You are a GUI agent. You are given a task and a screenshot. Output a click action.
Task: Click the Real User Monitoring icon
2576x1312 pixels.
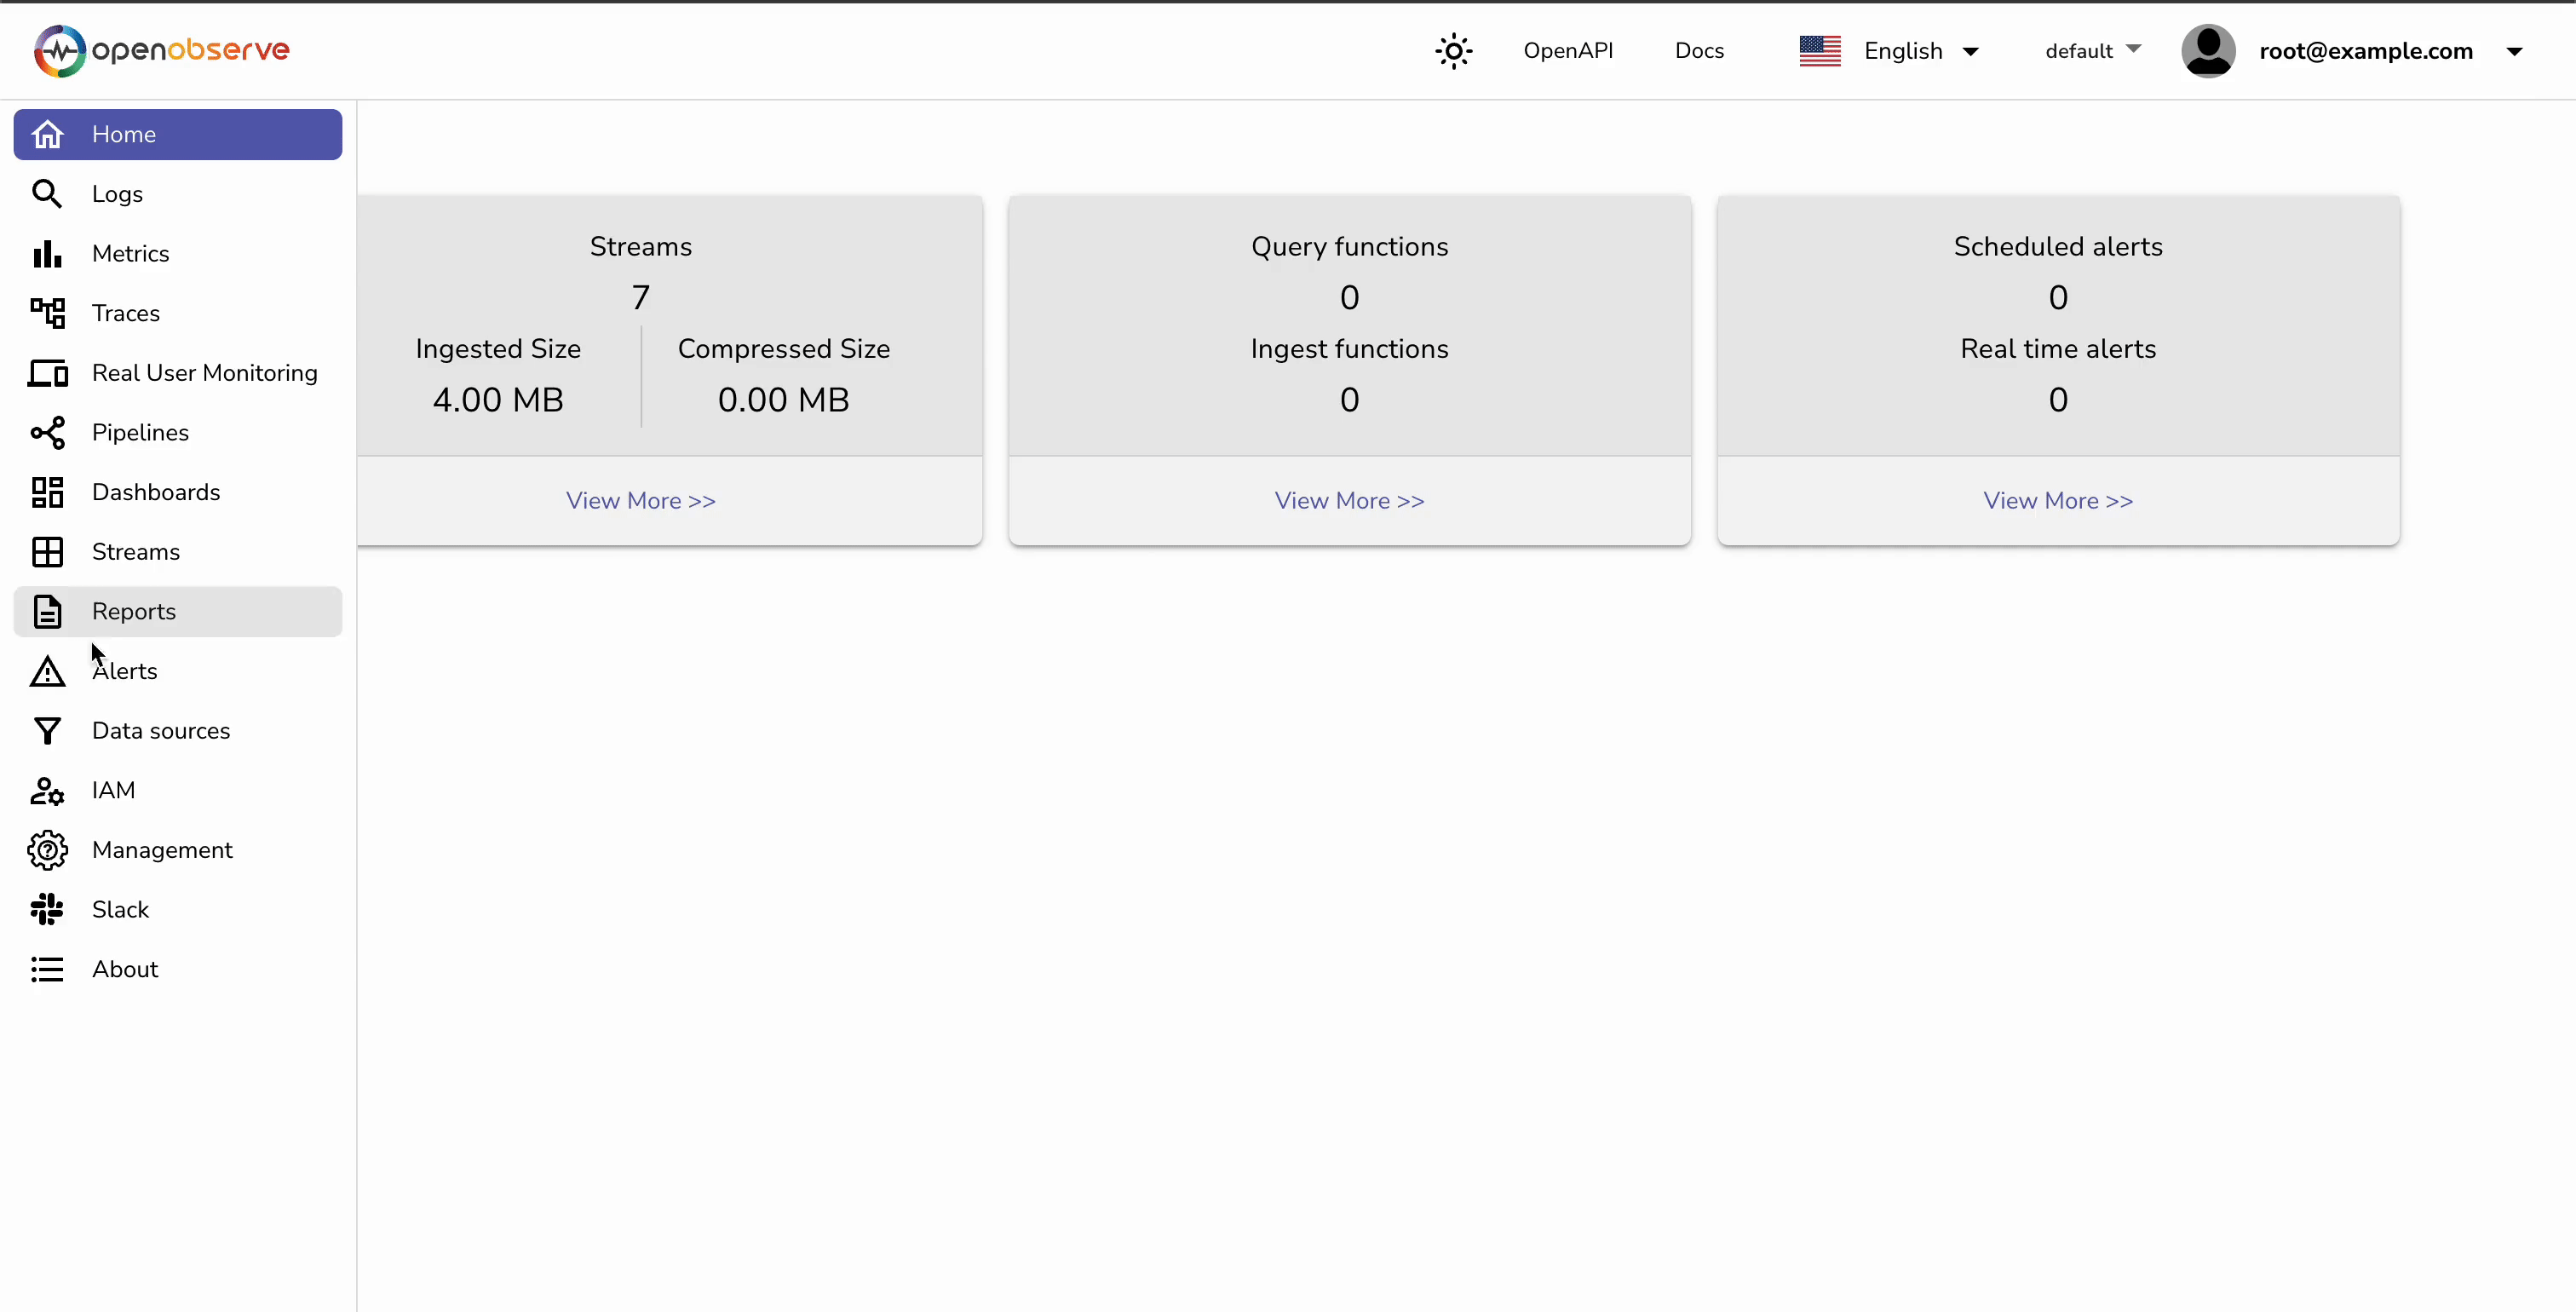(x=48, y=373)
